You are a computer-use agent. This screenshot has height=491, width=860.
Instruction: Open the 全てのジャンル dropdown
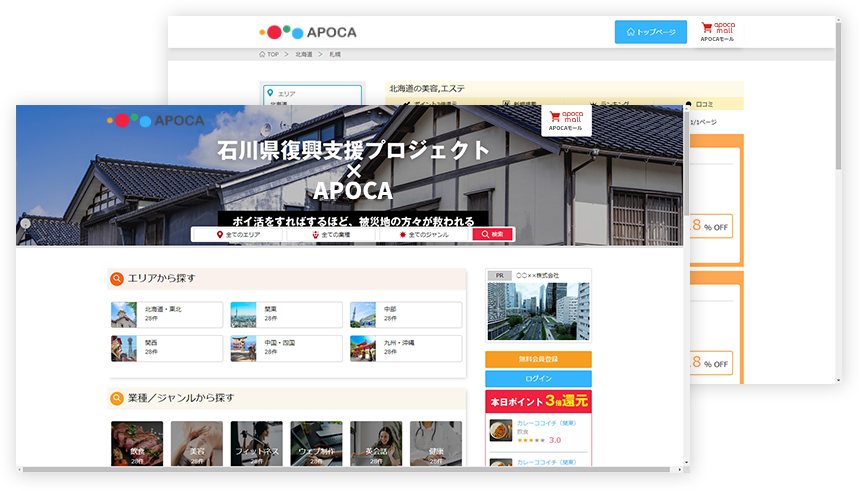[424, 234]
